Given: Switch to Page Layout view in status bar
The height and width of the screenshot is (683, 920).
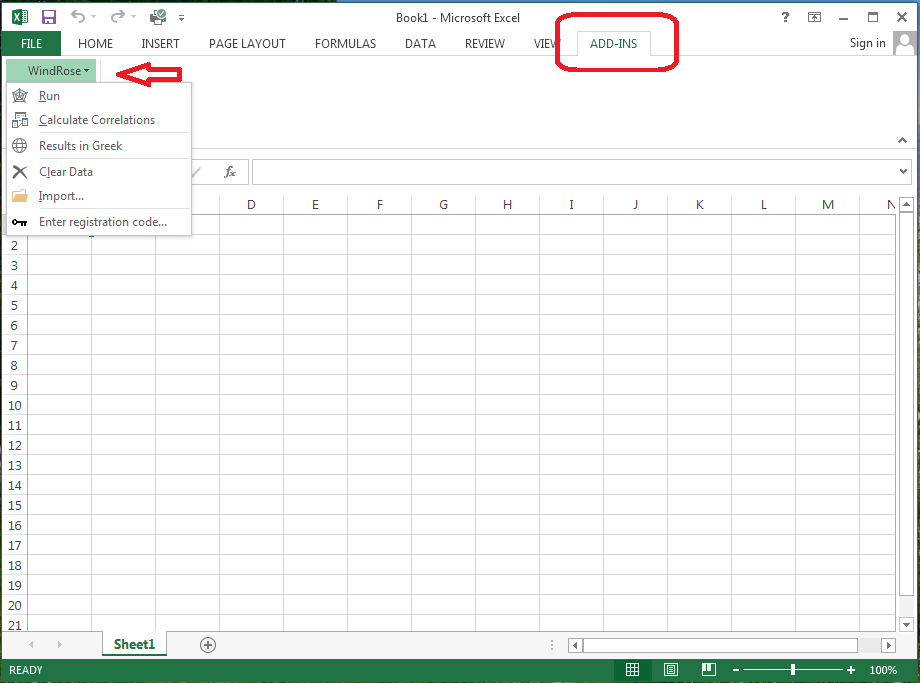Looking at the screenshot, I should [x=670, y=670].
